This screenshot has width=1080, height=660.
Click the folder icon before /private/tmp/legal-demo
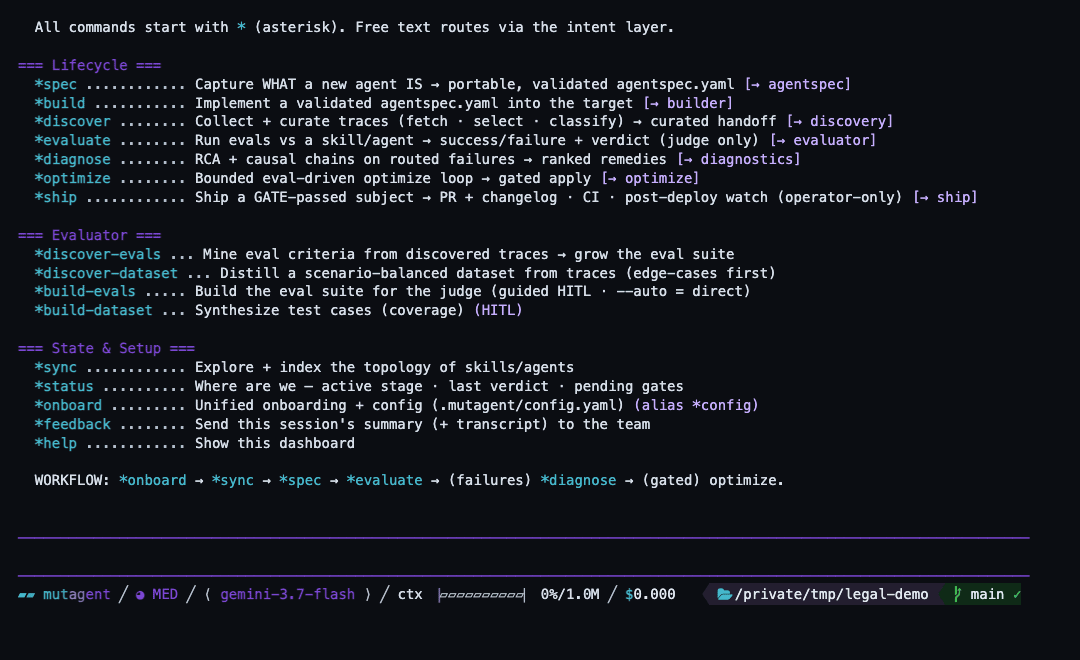[x=724, y=594]
